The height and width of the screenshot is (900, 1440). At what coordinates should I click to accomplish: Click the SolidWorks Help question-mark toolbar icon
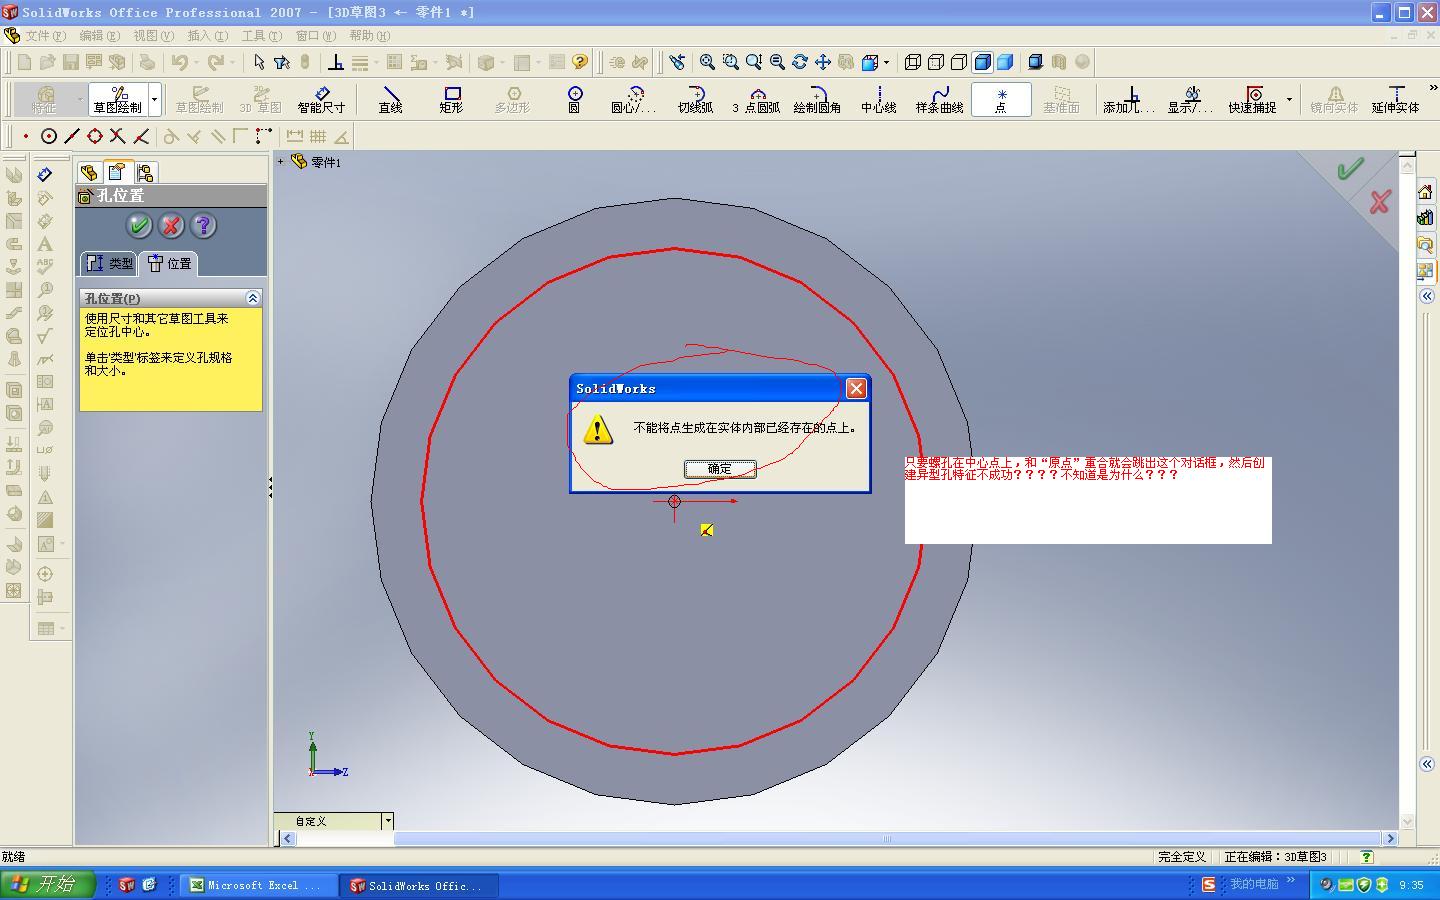coord(579,62)
